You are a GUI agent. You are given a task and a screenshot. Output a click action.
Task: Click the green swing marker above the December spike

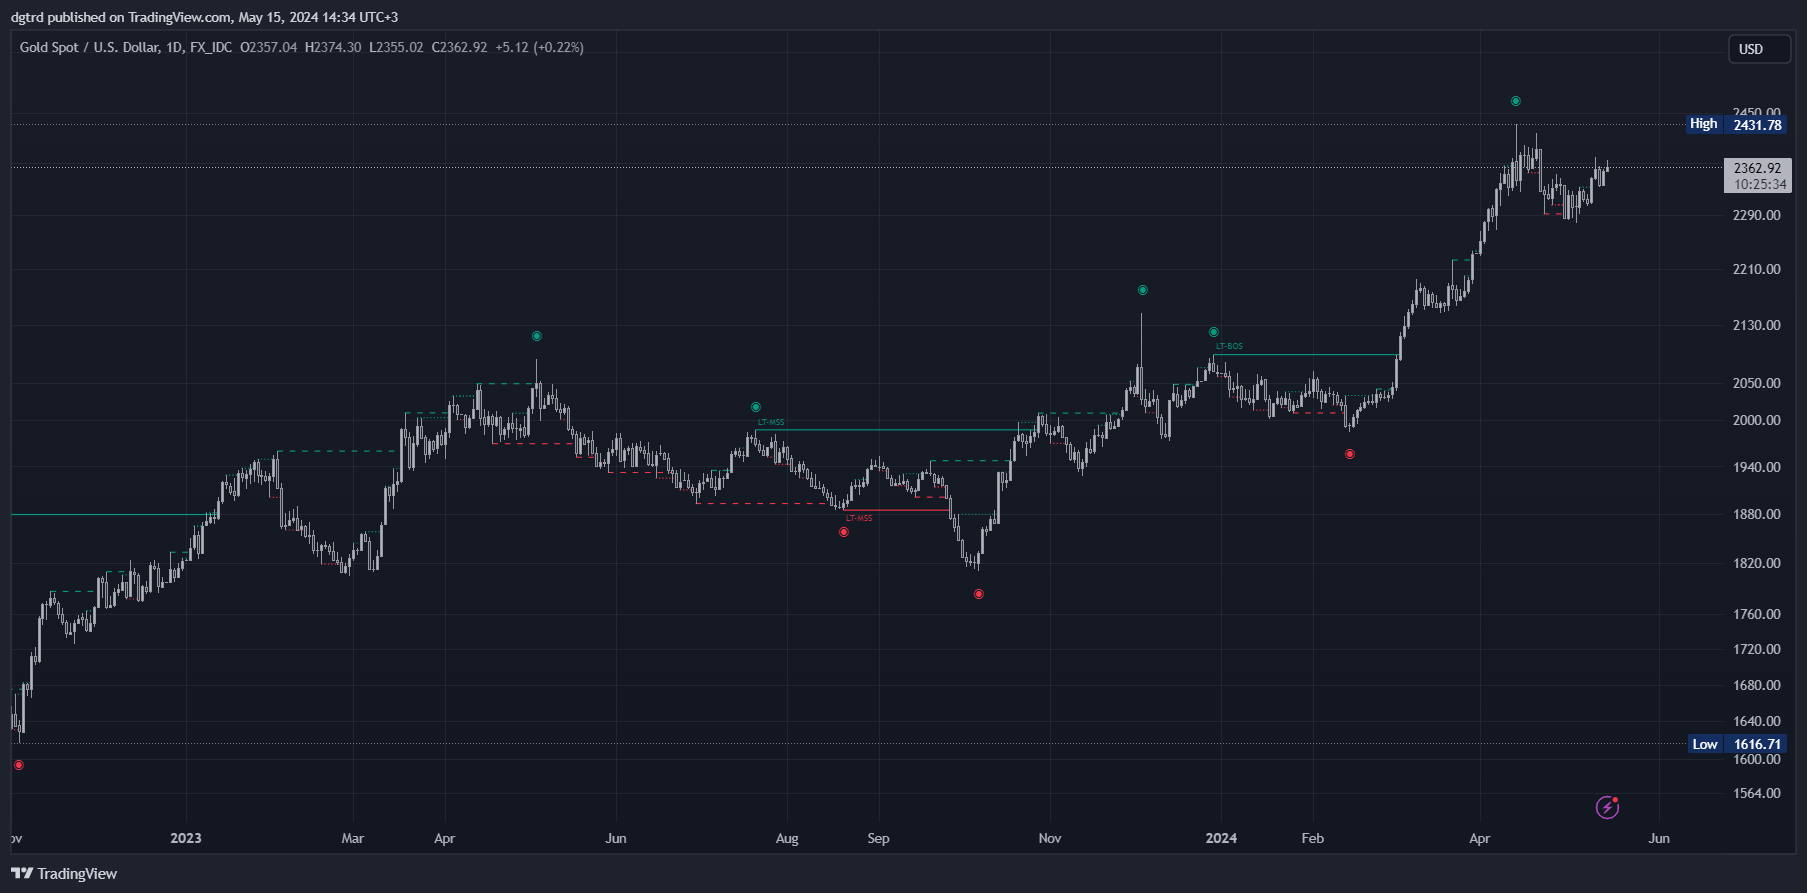(x=1142, y=290)
